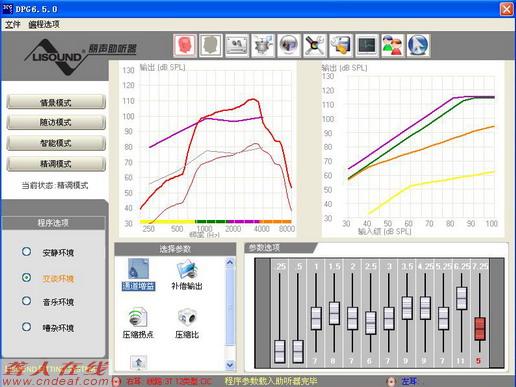
Task: Click the 5.25 kHz gain slider handle
Action: (443, 318)
